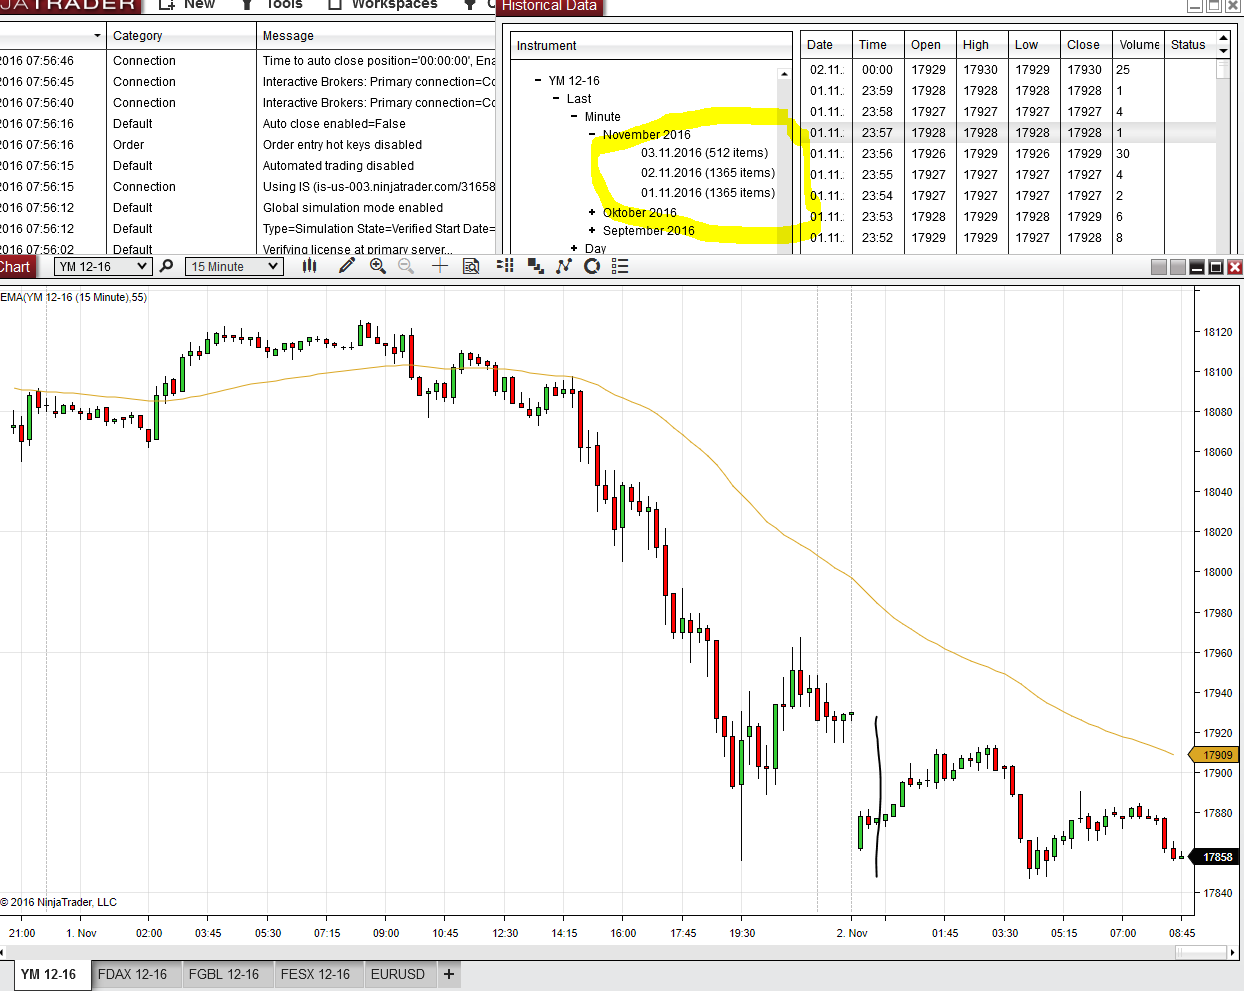The height and width of the screenshot is (991, 1244).
Task: Click the zoom in magnifier icon
Action: pos(378,266)
